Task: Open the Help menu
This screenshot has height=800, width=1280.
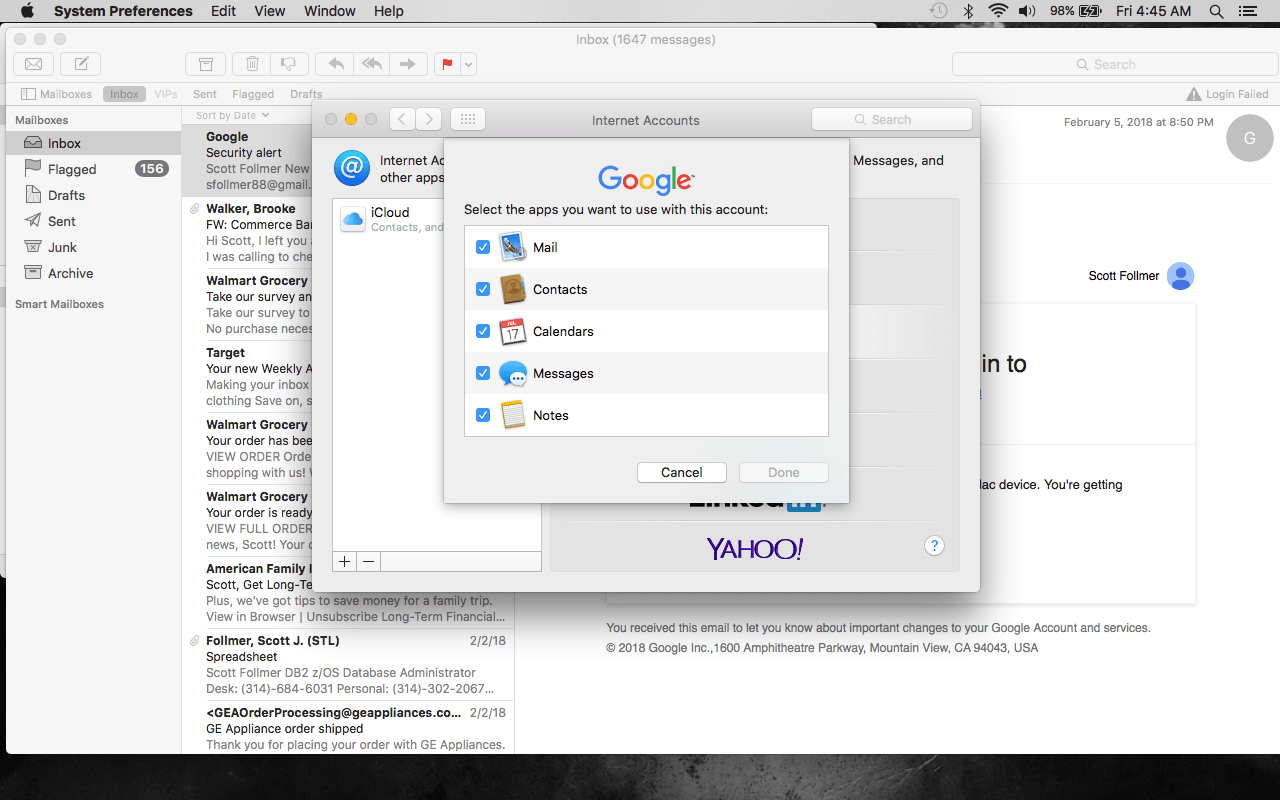Action: pos(389,11)
